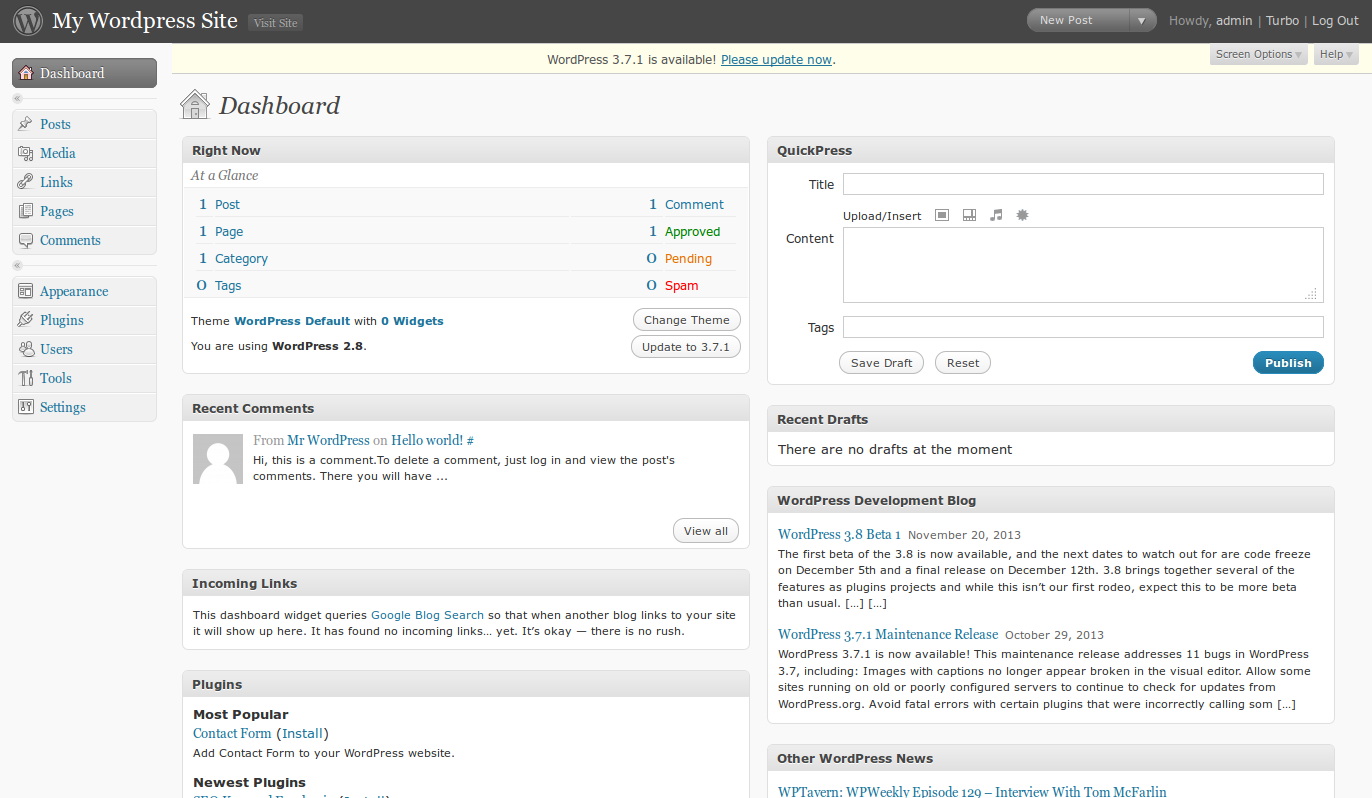
Task: Open the New Post dropdown arrow
Action: pyautogui.click(x=1141, y=20)
